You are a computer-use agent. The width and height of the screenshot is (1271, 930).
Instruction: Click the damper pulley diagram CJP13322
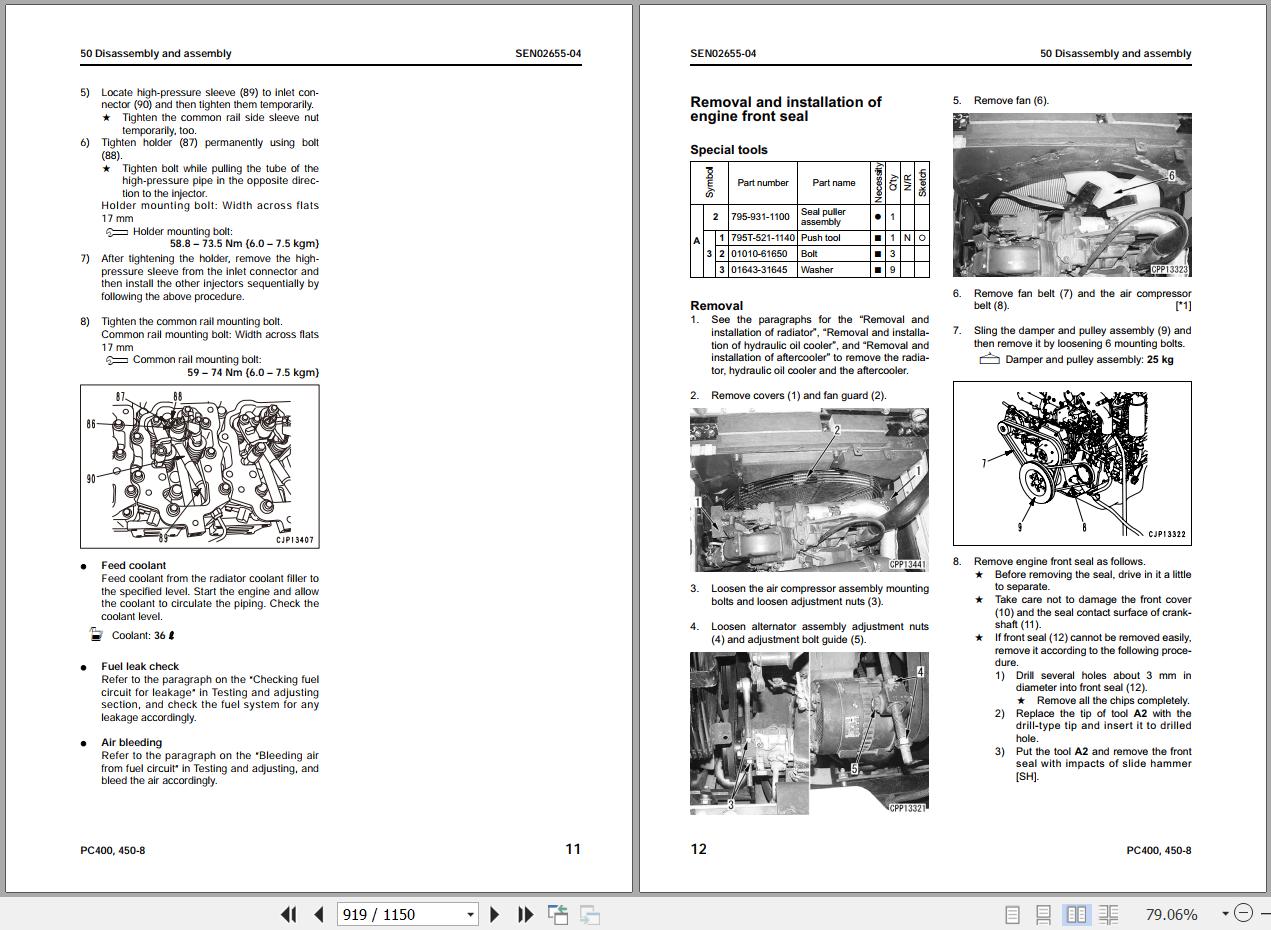[x=1072, y=463]
